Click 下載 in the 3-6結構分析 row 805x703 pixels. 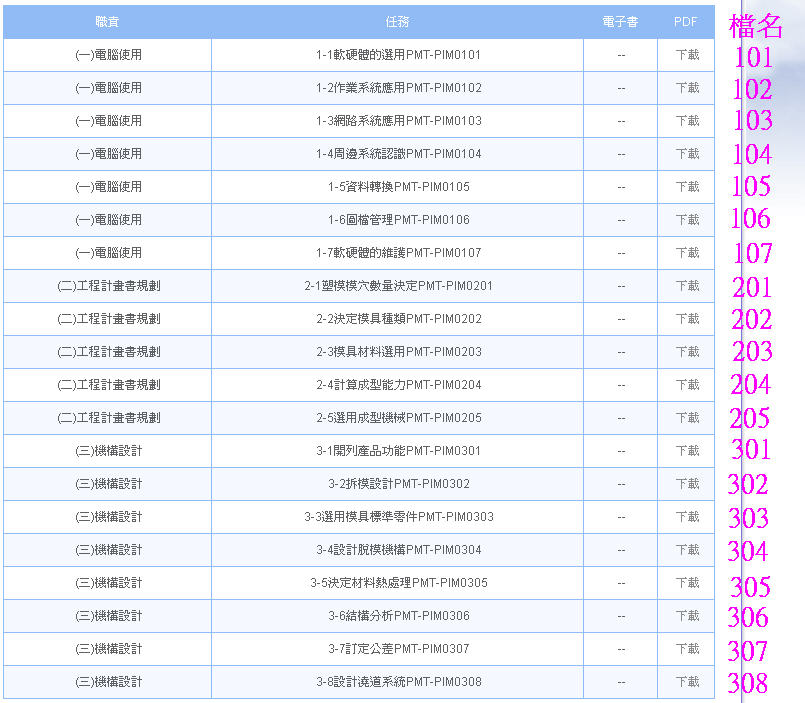click(687, 616)
